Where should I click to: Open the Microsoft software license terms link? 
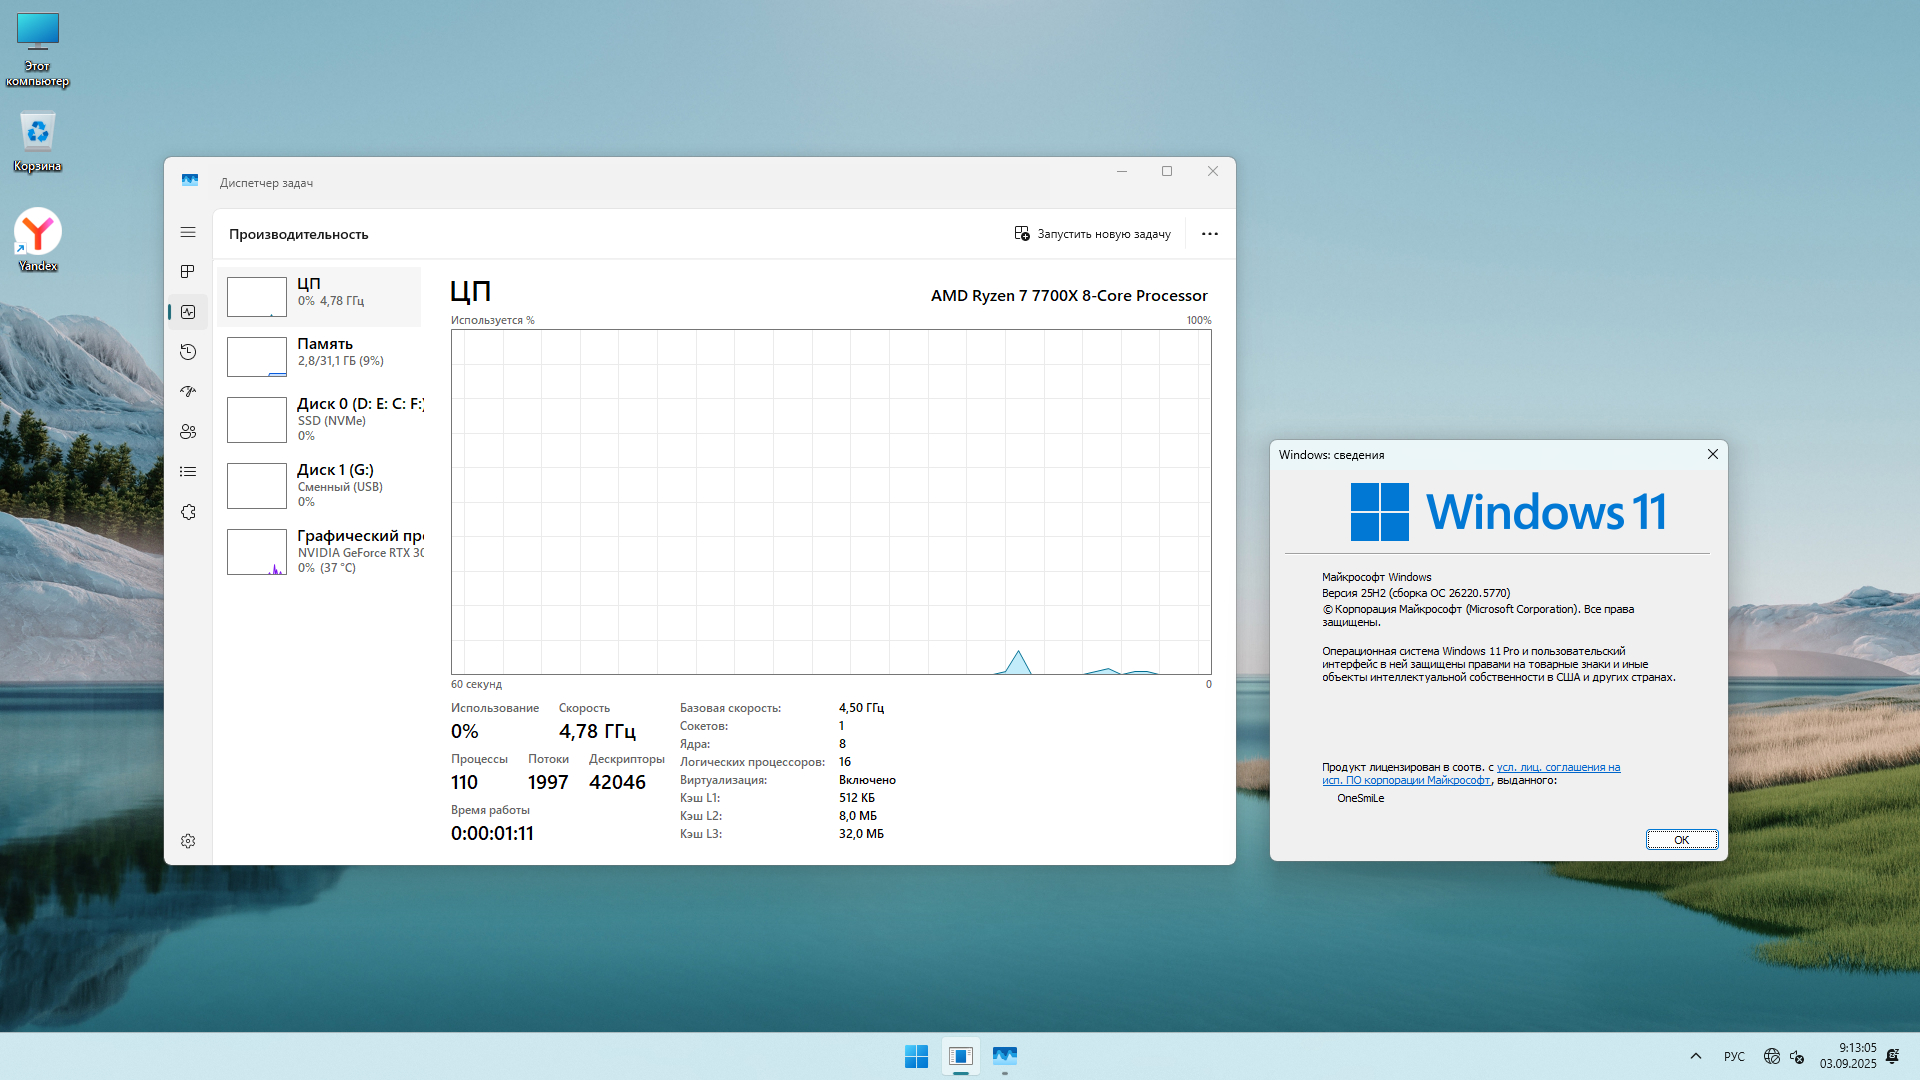click(x=1557, y=768)
